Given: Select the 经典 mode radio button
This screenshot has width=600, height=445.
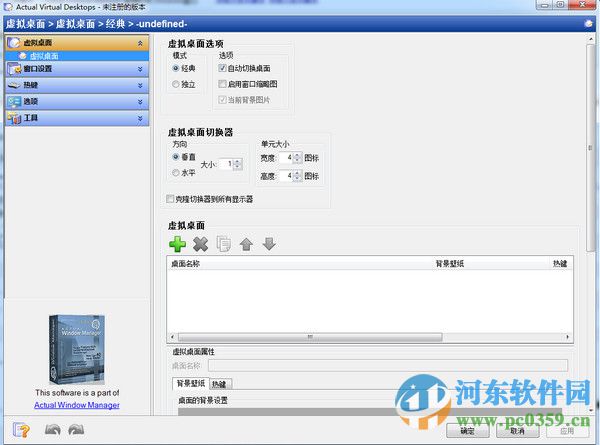Looking at the screenshot, I should click(176, 68).
